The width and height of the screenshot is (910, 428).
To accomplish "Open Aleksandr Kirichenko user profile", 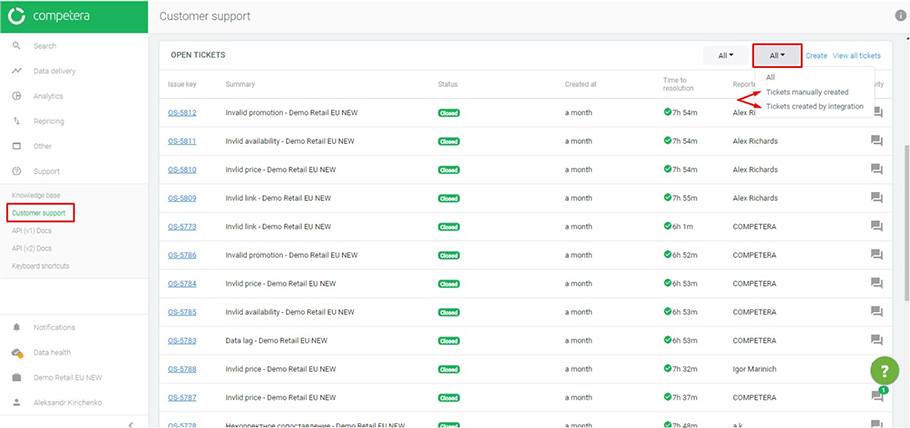I will (x=68, y=402).
